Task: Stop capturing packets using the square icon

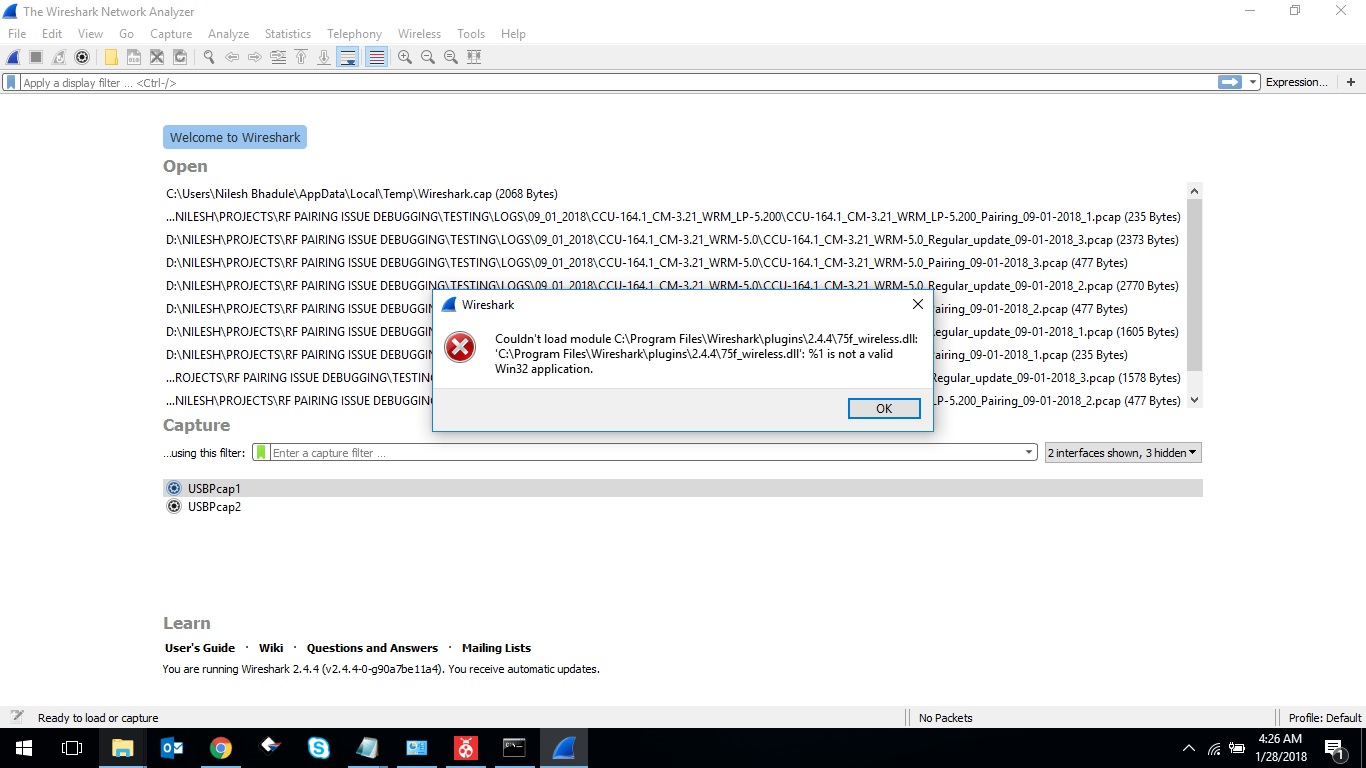Action: 36,57
